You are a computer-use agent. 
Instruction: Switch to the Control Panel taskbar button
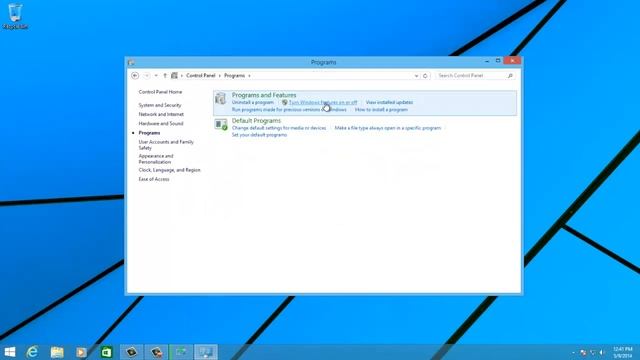click(206, 352)
